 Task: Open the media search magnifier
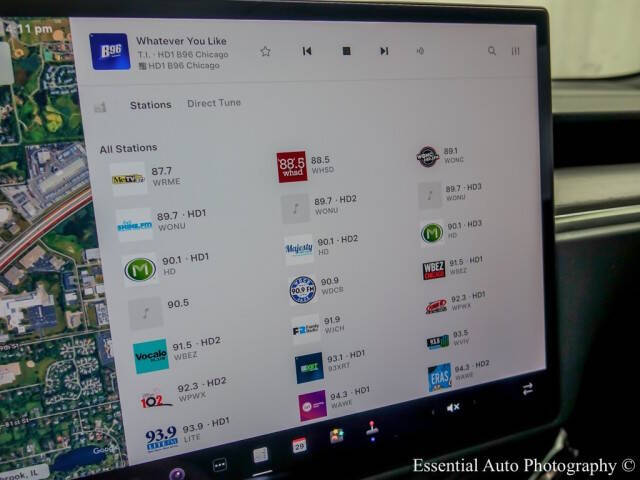click(492, 51)
